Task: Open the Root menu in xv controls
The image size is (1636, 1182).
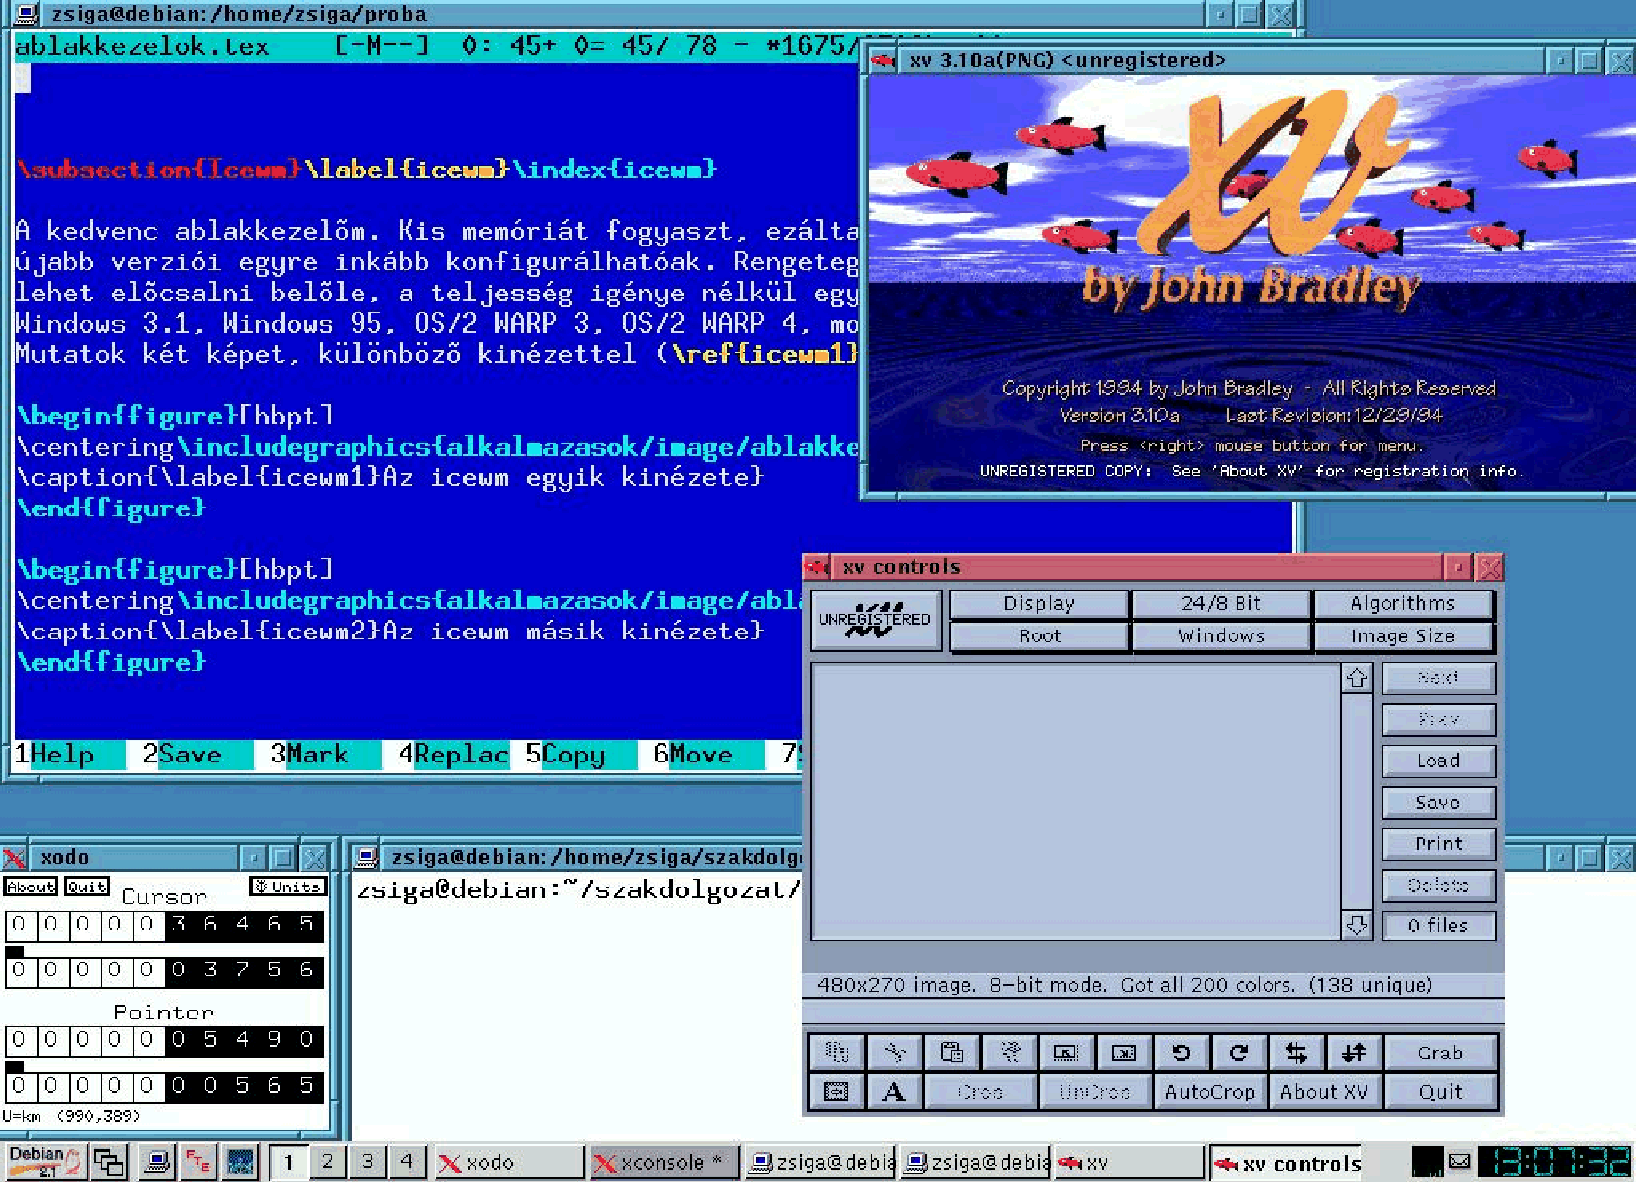Action: [1039, 636]
